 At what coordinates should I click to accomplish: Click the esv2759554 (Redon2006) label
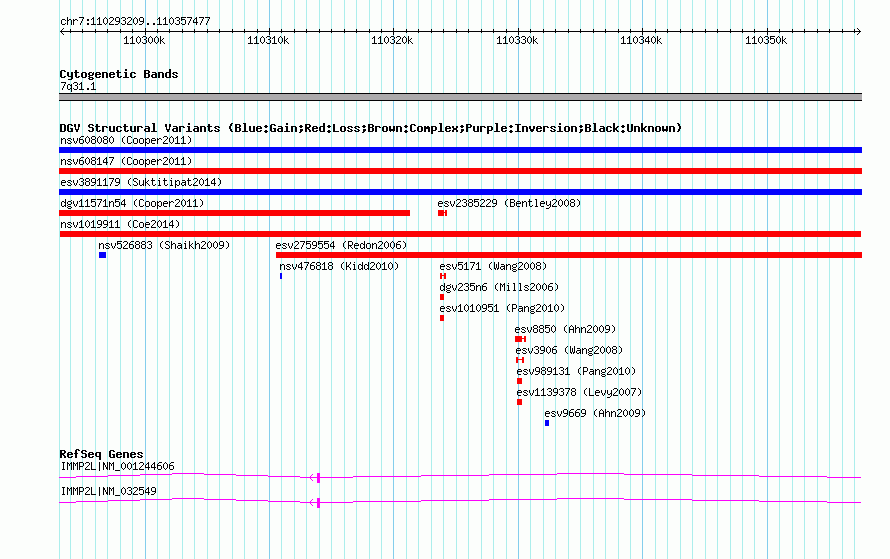coord(341,245)
